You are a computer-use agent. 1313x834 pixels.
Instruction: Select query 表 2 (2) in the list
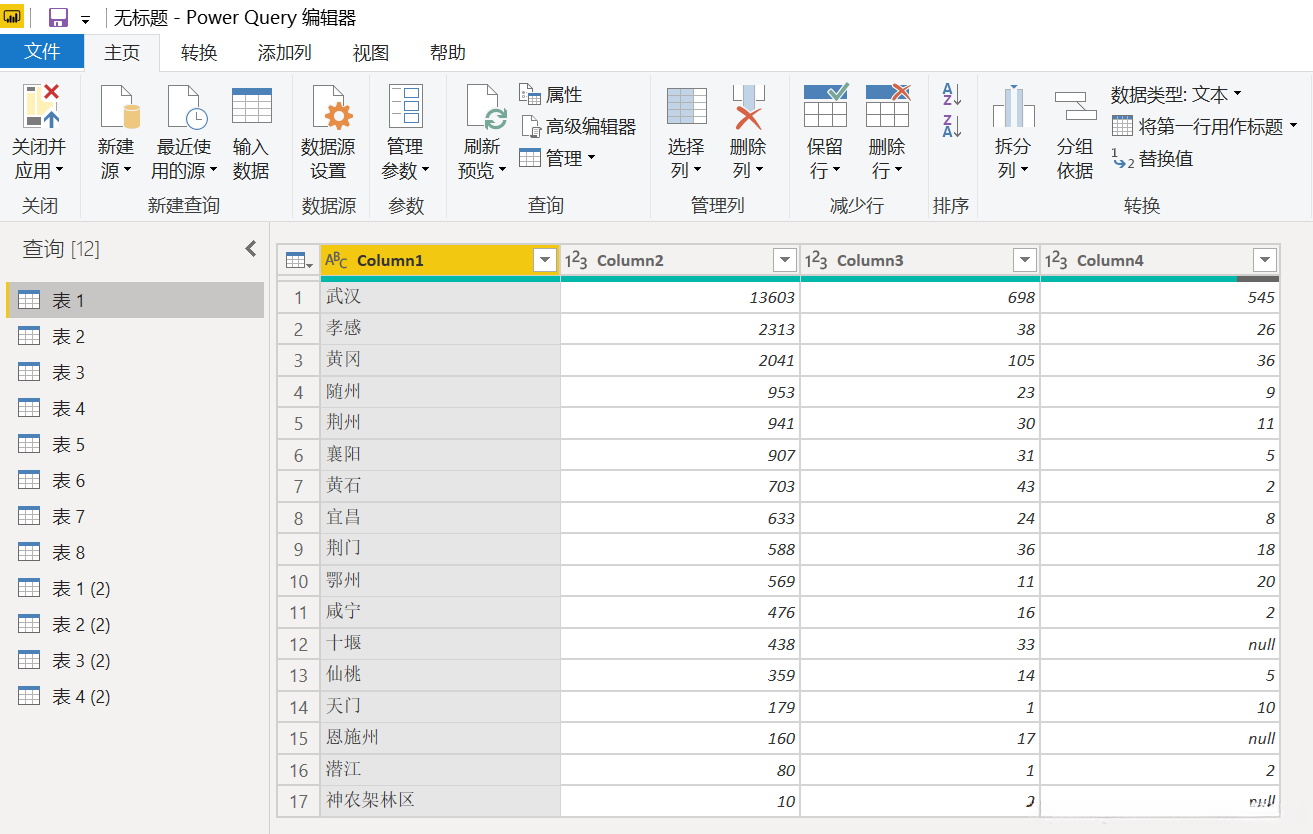coord(136,624)
